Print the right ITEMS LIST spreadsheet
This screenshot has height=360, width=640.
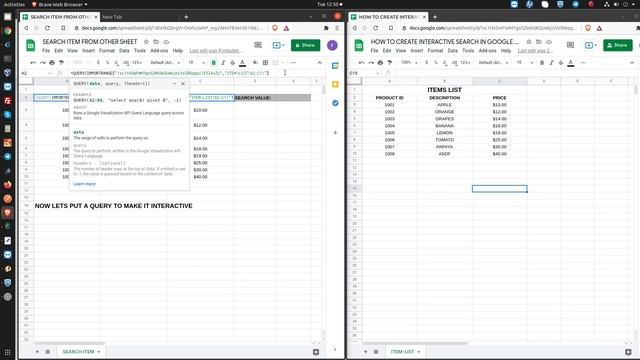tap(380, 62)
